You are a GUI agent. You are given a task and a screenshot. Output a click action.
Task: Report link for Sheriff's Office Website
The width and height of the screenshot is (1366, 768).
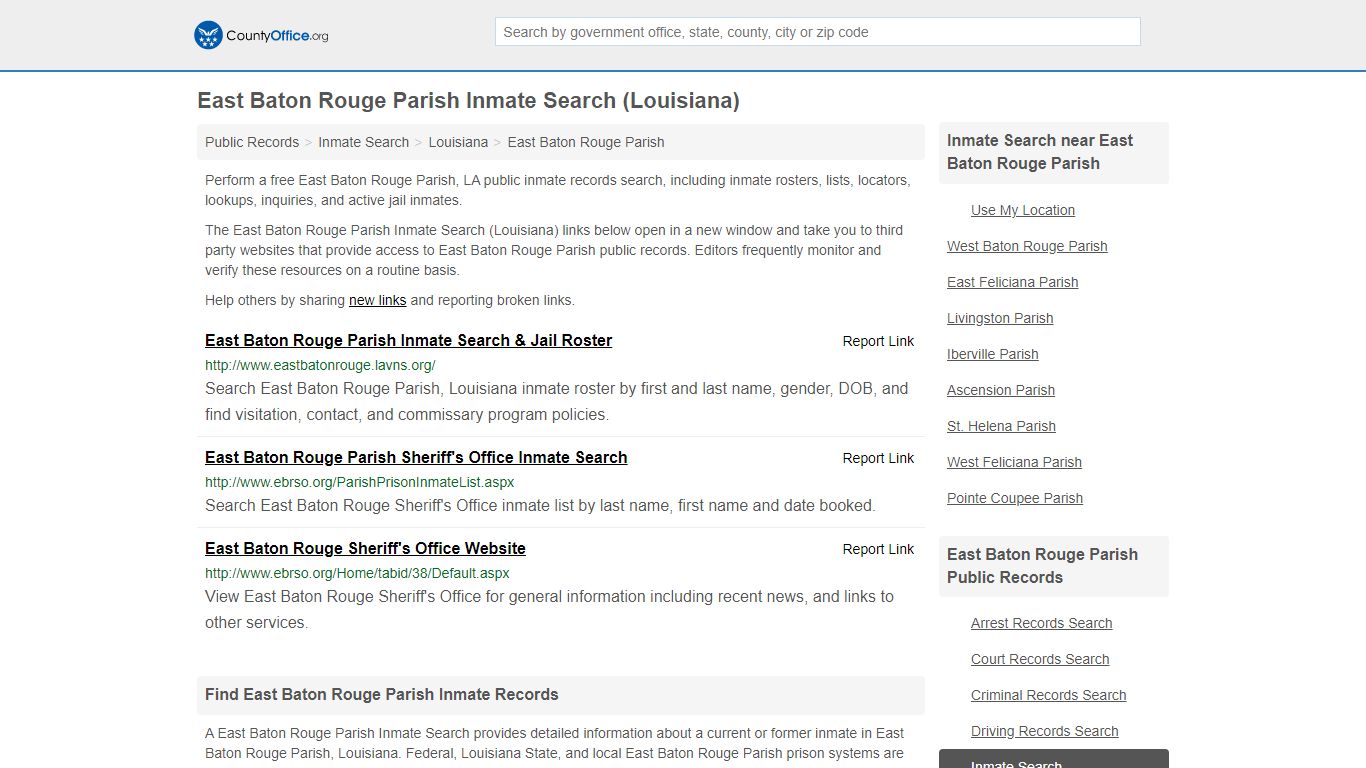click(x=878, y=549)
